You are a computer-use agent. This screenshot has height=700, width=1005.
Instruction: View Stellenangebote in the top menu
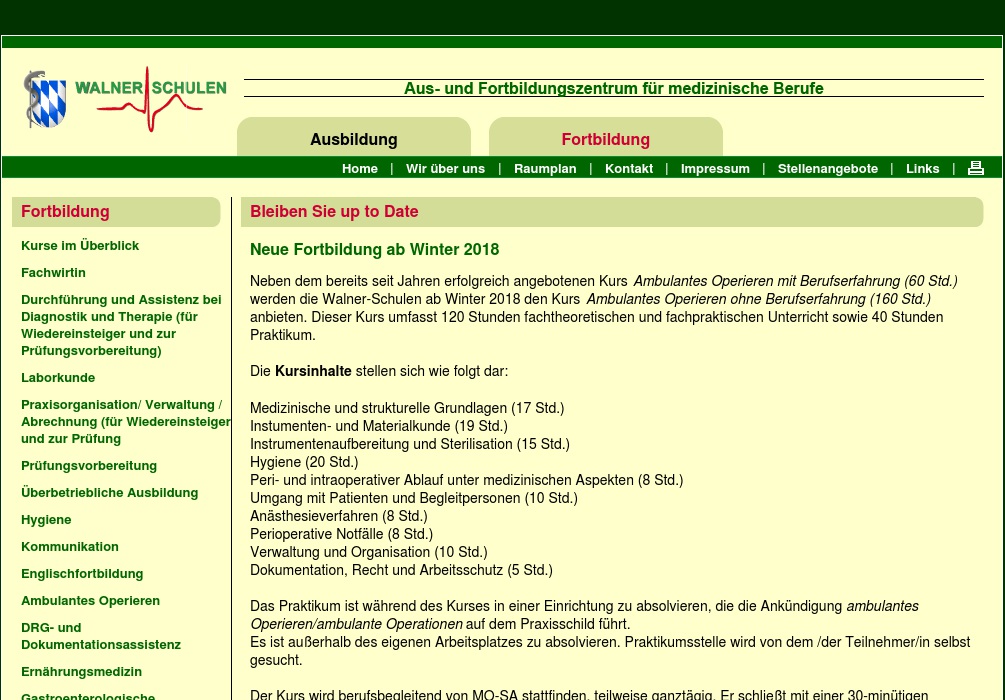click(x=828, y=169)
